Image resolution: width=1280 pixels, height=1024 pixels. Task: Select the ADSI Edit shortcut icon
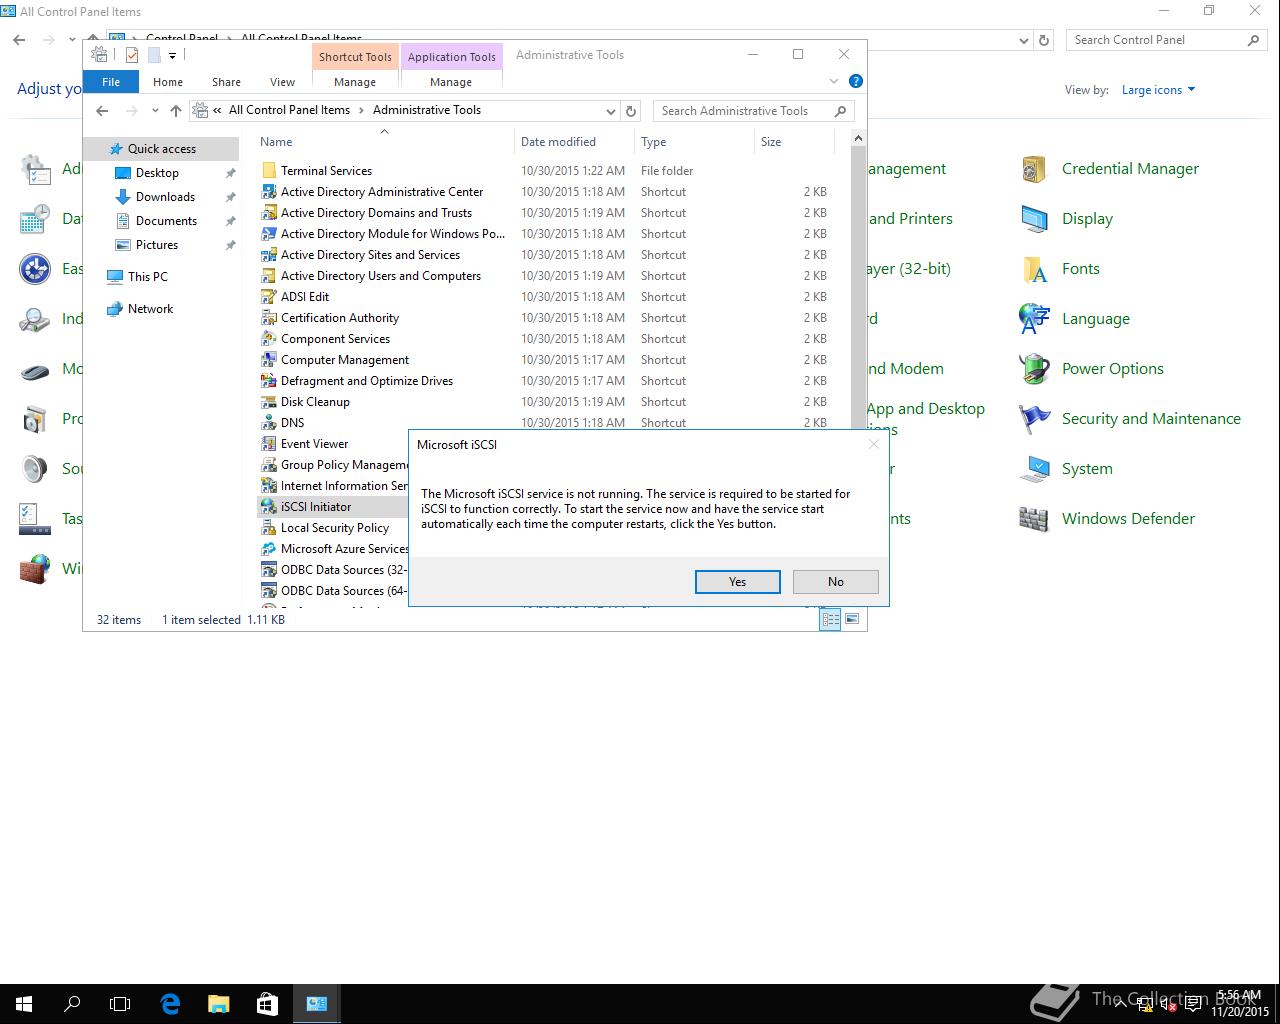click(269, 297)
